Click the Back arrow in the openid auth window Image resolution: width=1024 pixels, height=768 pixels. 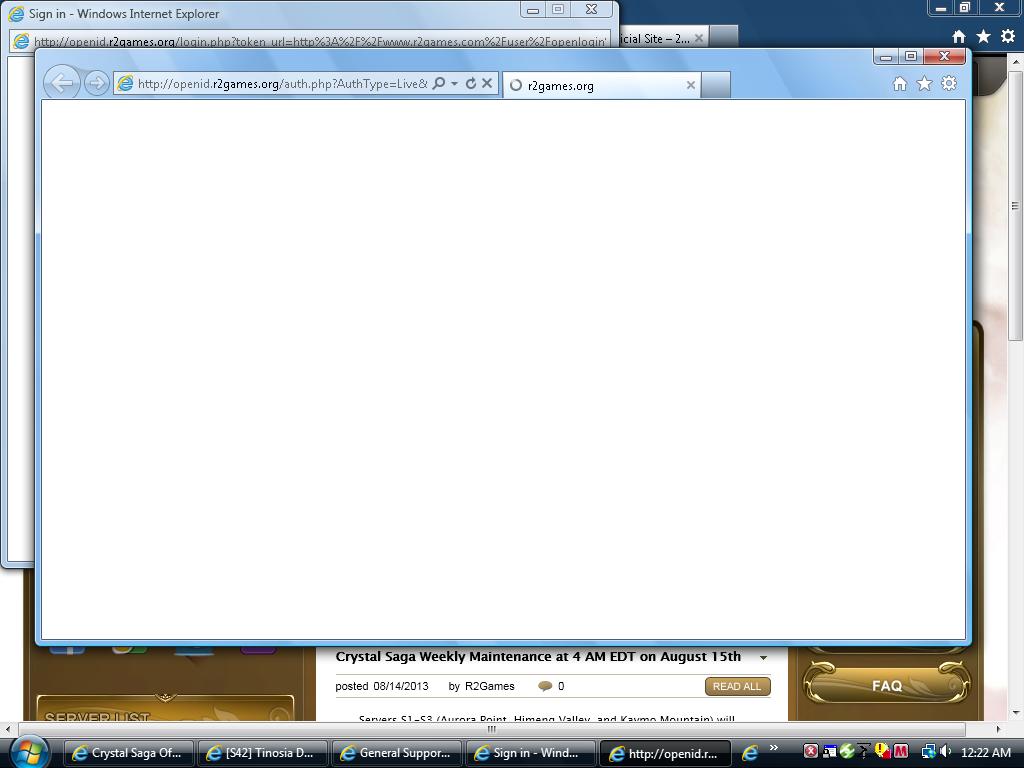click(61, 83)
